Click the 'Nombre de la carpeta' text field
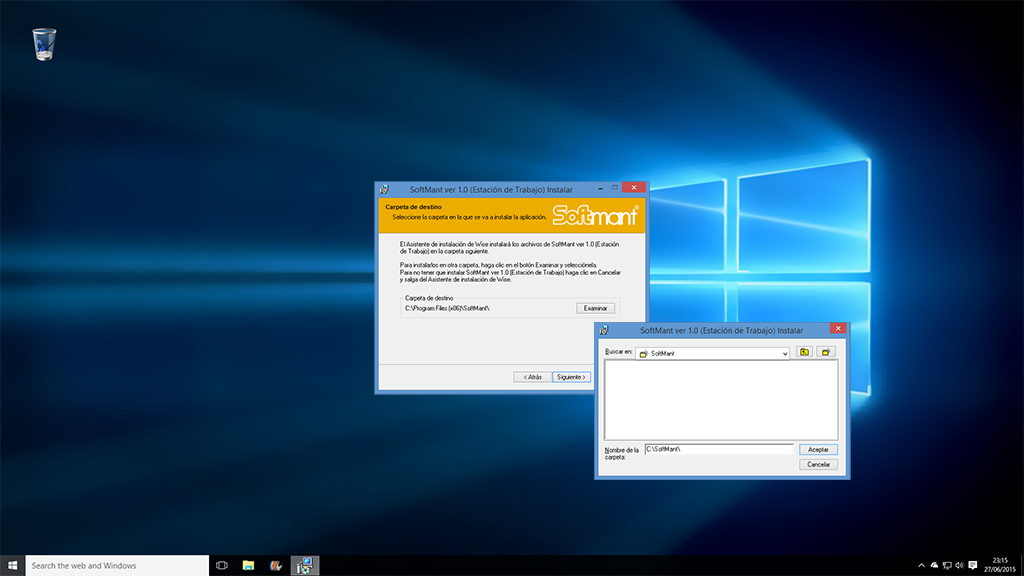1024x576 pixels. (x=718, y=449)
